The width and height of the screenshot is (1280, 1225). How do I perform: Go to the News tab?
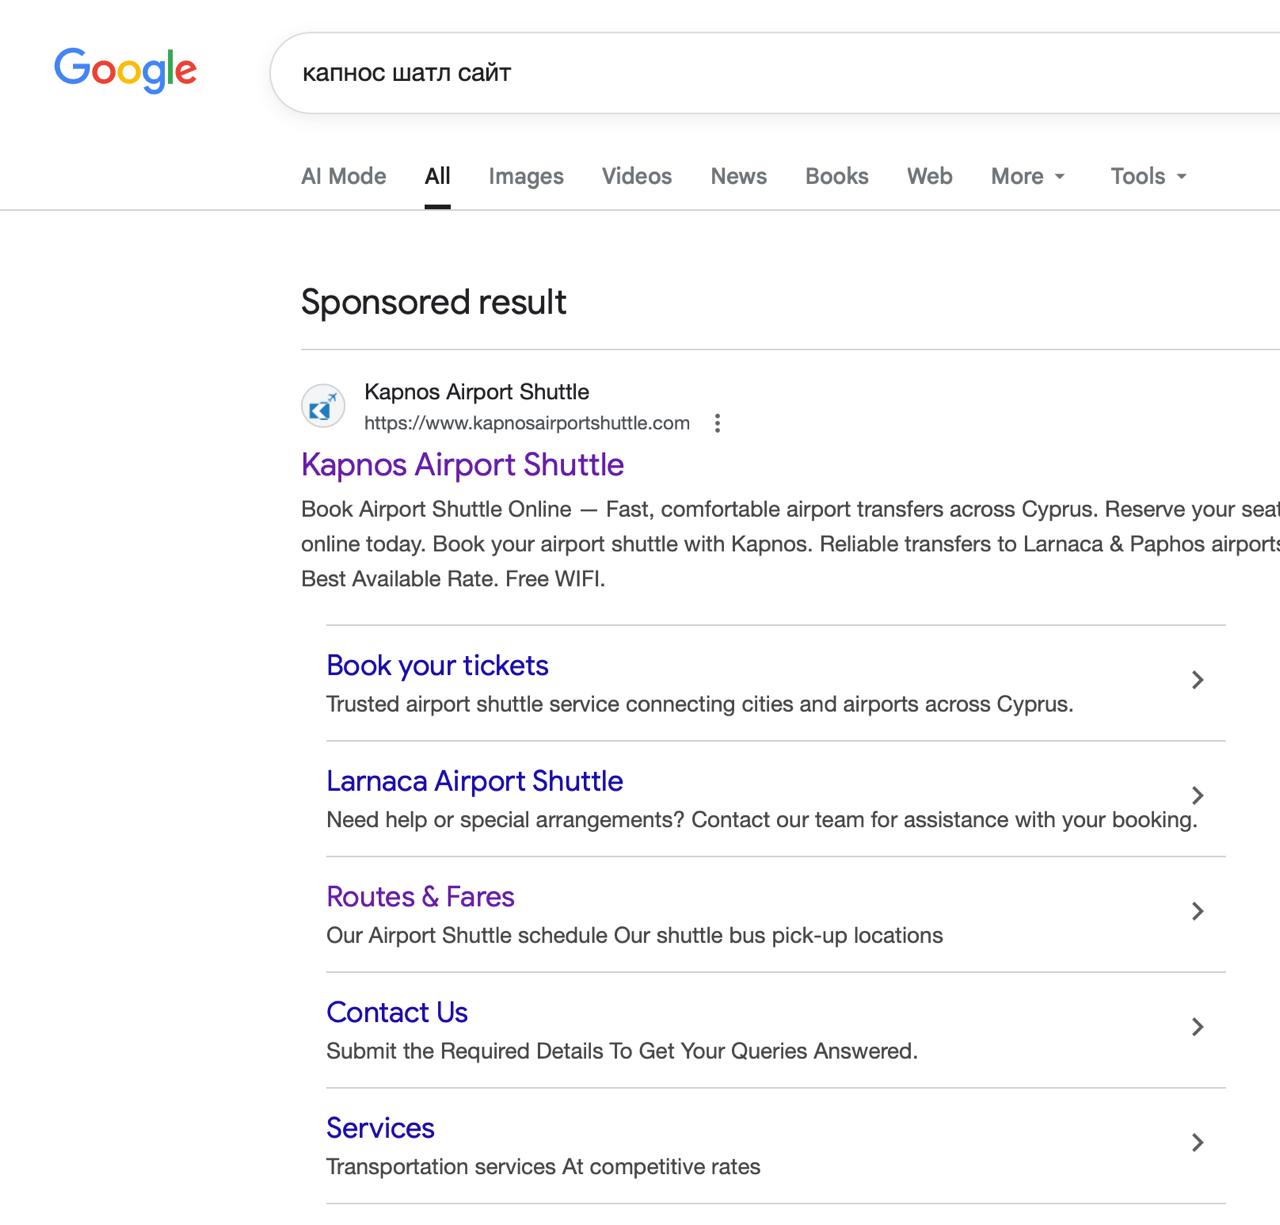(739, 177)
